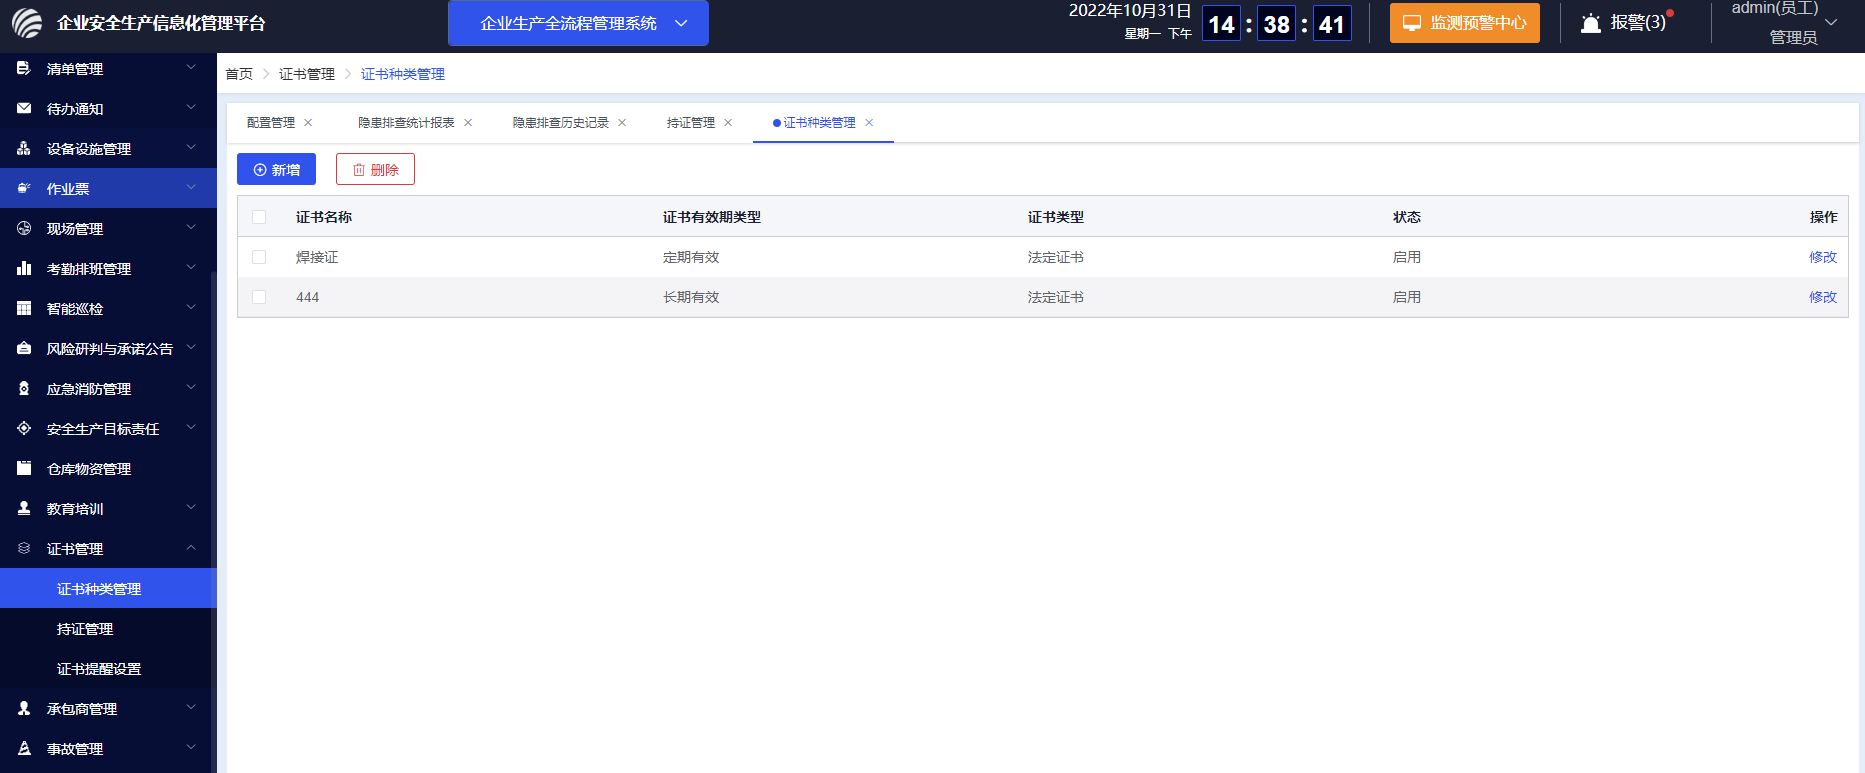Click the 承包商管理 icon

click(24, 708)
